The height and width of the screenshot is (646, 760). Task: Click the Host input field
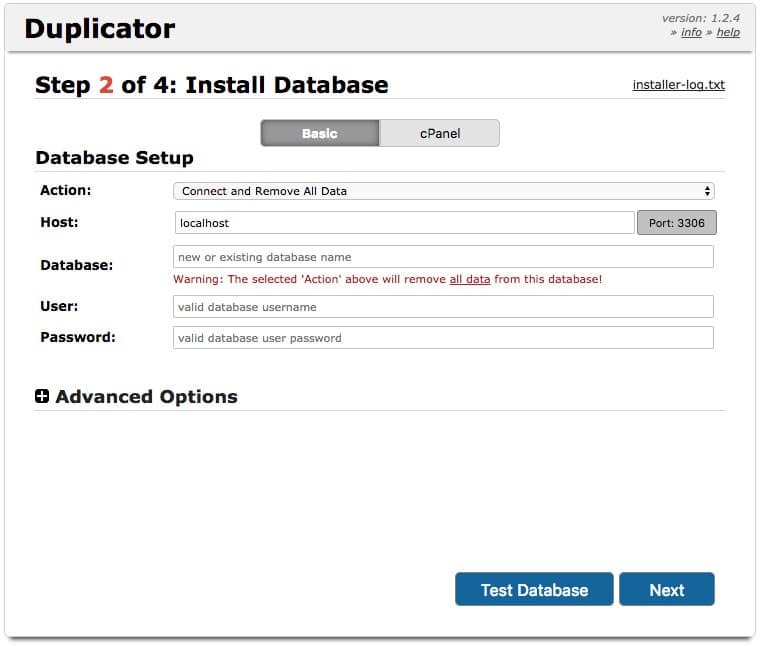(x=404, y=223)
